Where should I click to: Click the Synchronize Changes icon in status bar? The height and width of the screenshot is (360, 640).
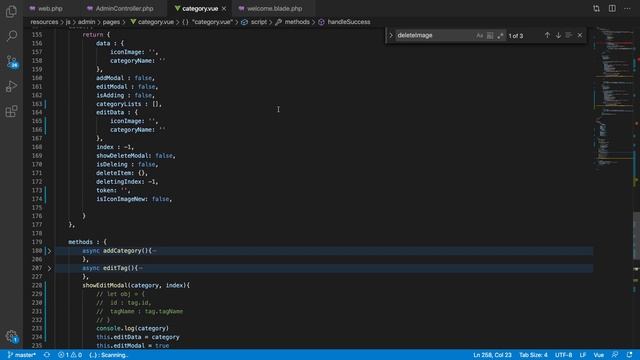47,355
